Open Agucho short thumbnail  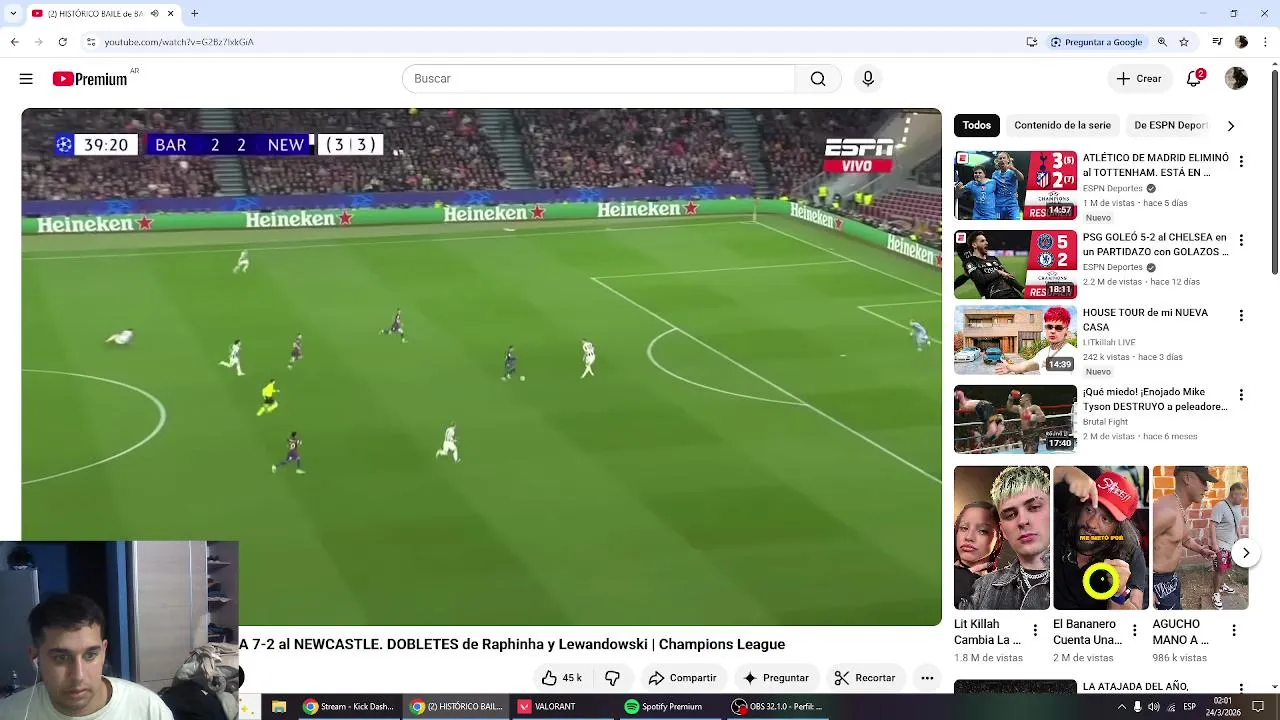point(1200,538)
